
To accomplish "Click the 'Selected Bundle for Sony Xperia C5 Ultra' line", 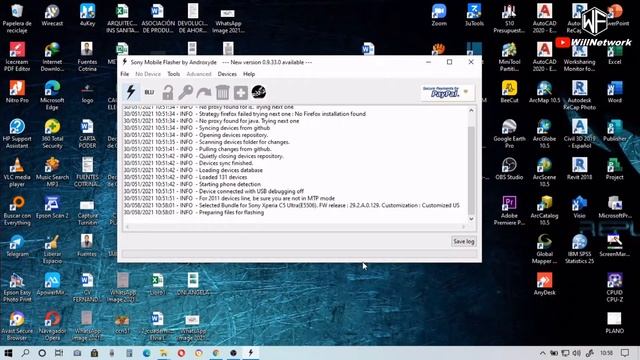I will click(x=291, y=205).
